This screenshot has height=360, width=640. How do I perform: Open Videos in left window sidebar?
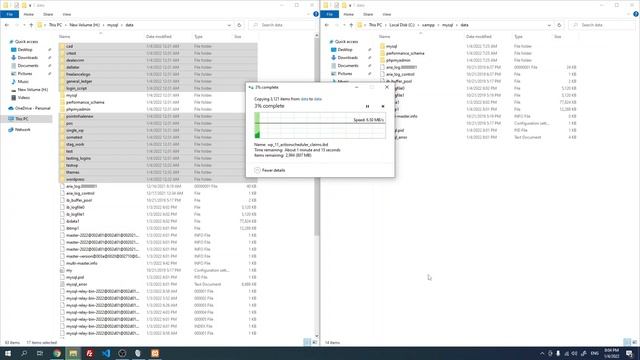[23, 98]
